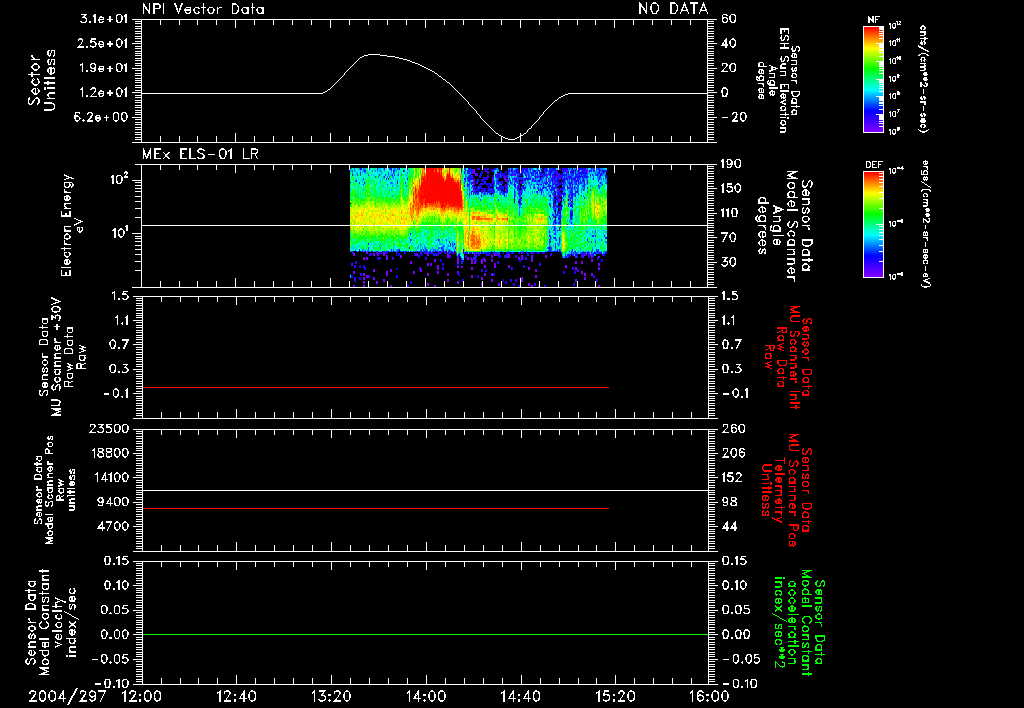The image size is (1024, 708).
Task: Click the "Model Scanner Pos Raw" axis title
Action: point(55,491)
